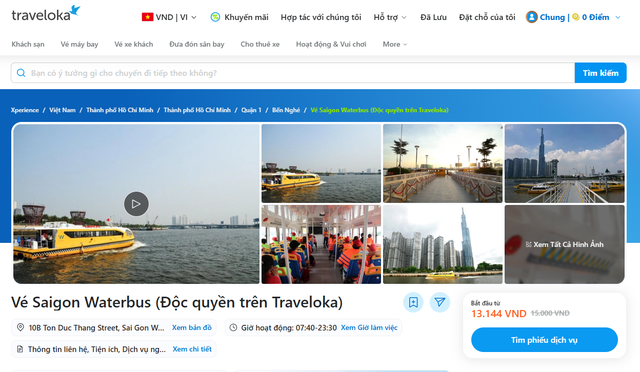Viewport: 640px width, 372px height.
Task: Click the 0 Điểm points label
Action: coord(596,17)
